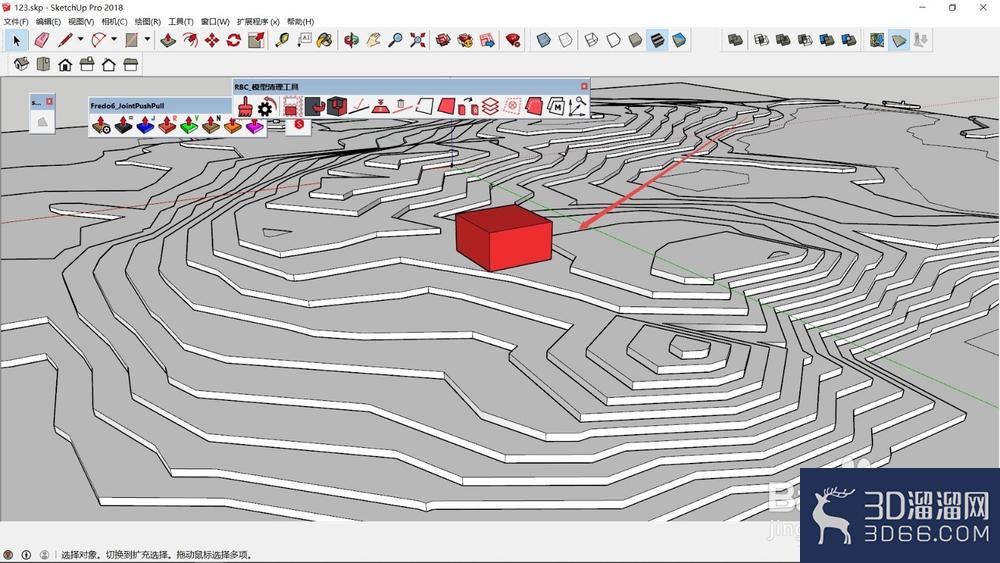Open the shape tool dropdown arrow

coord(147,40)
